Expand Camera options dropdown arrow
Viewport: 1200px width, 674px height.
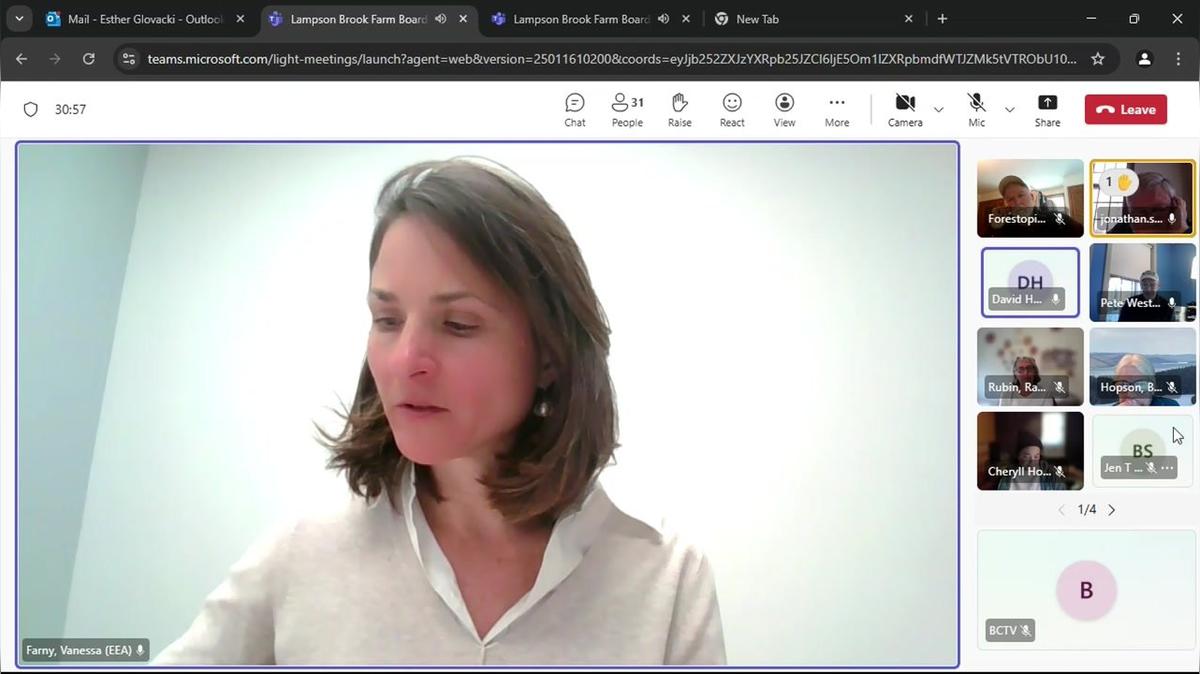[938, 110]
